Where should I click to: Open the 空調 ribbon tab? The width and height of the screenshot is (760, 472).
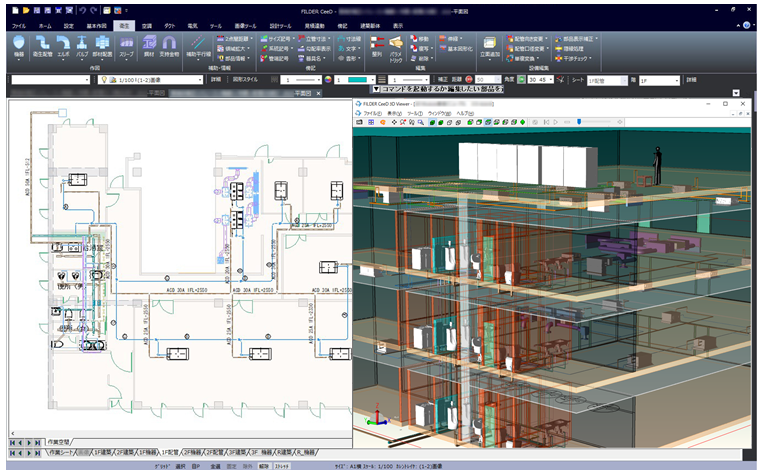[147, 23]
